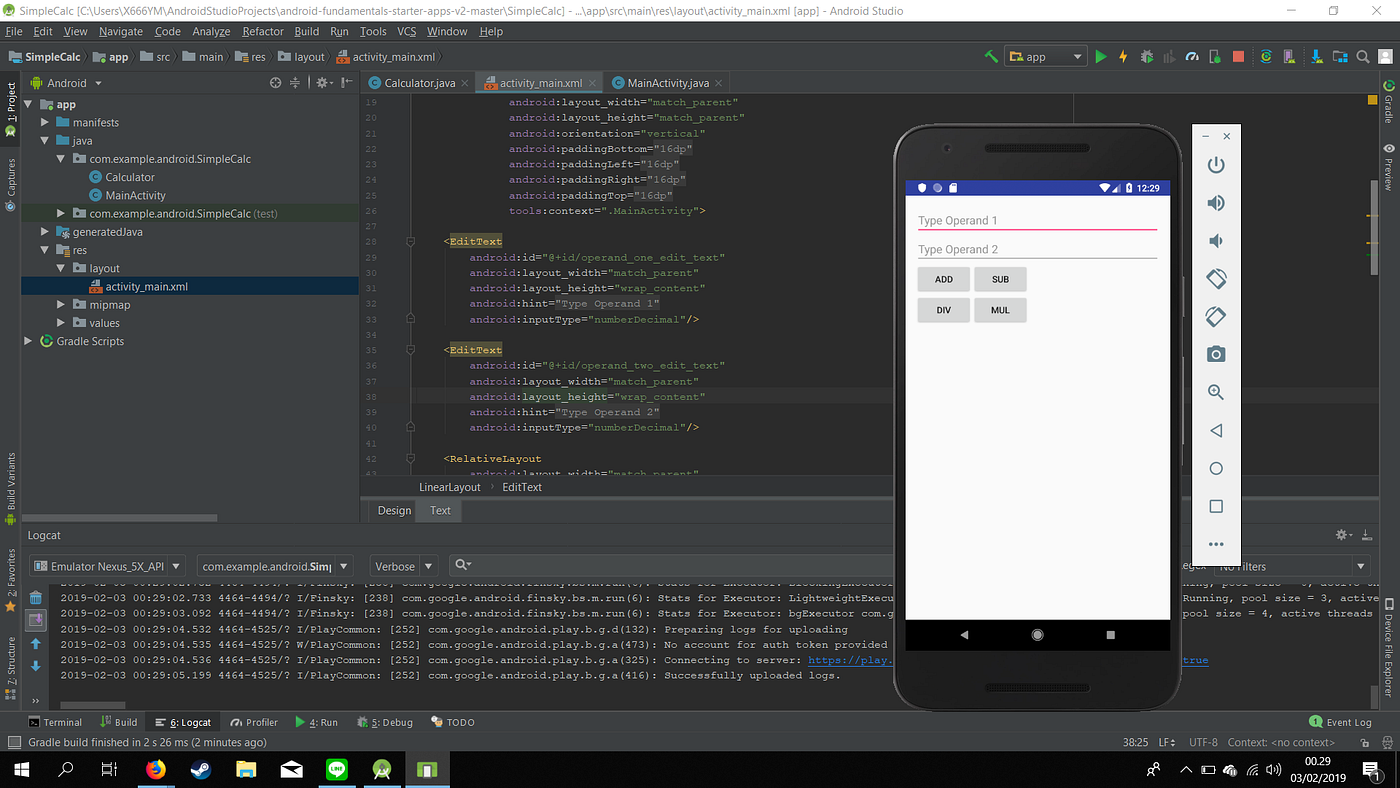Image resolution: width=1400 pixels, height=788 pixels.
Task: Click the Debug app bug icon in toolbar
Action: click(x=1146, y=57)
